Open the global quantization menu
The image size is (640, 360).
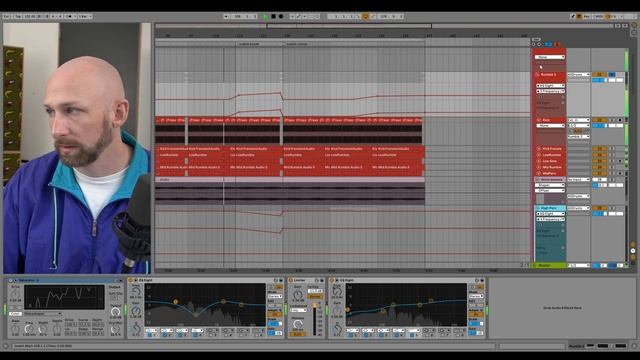(x=84, y=16)
